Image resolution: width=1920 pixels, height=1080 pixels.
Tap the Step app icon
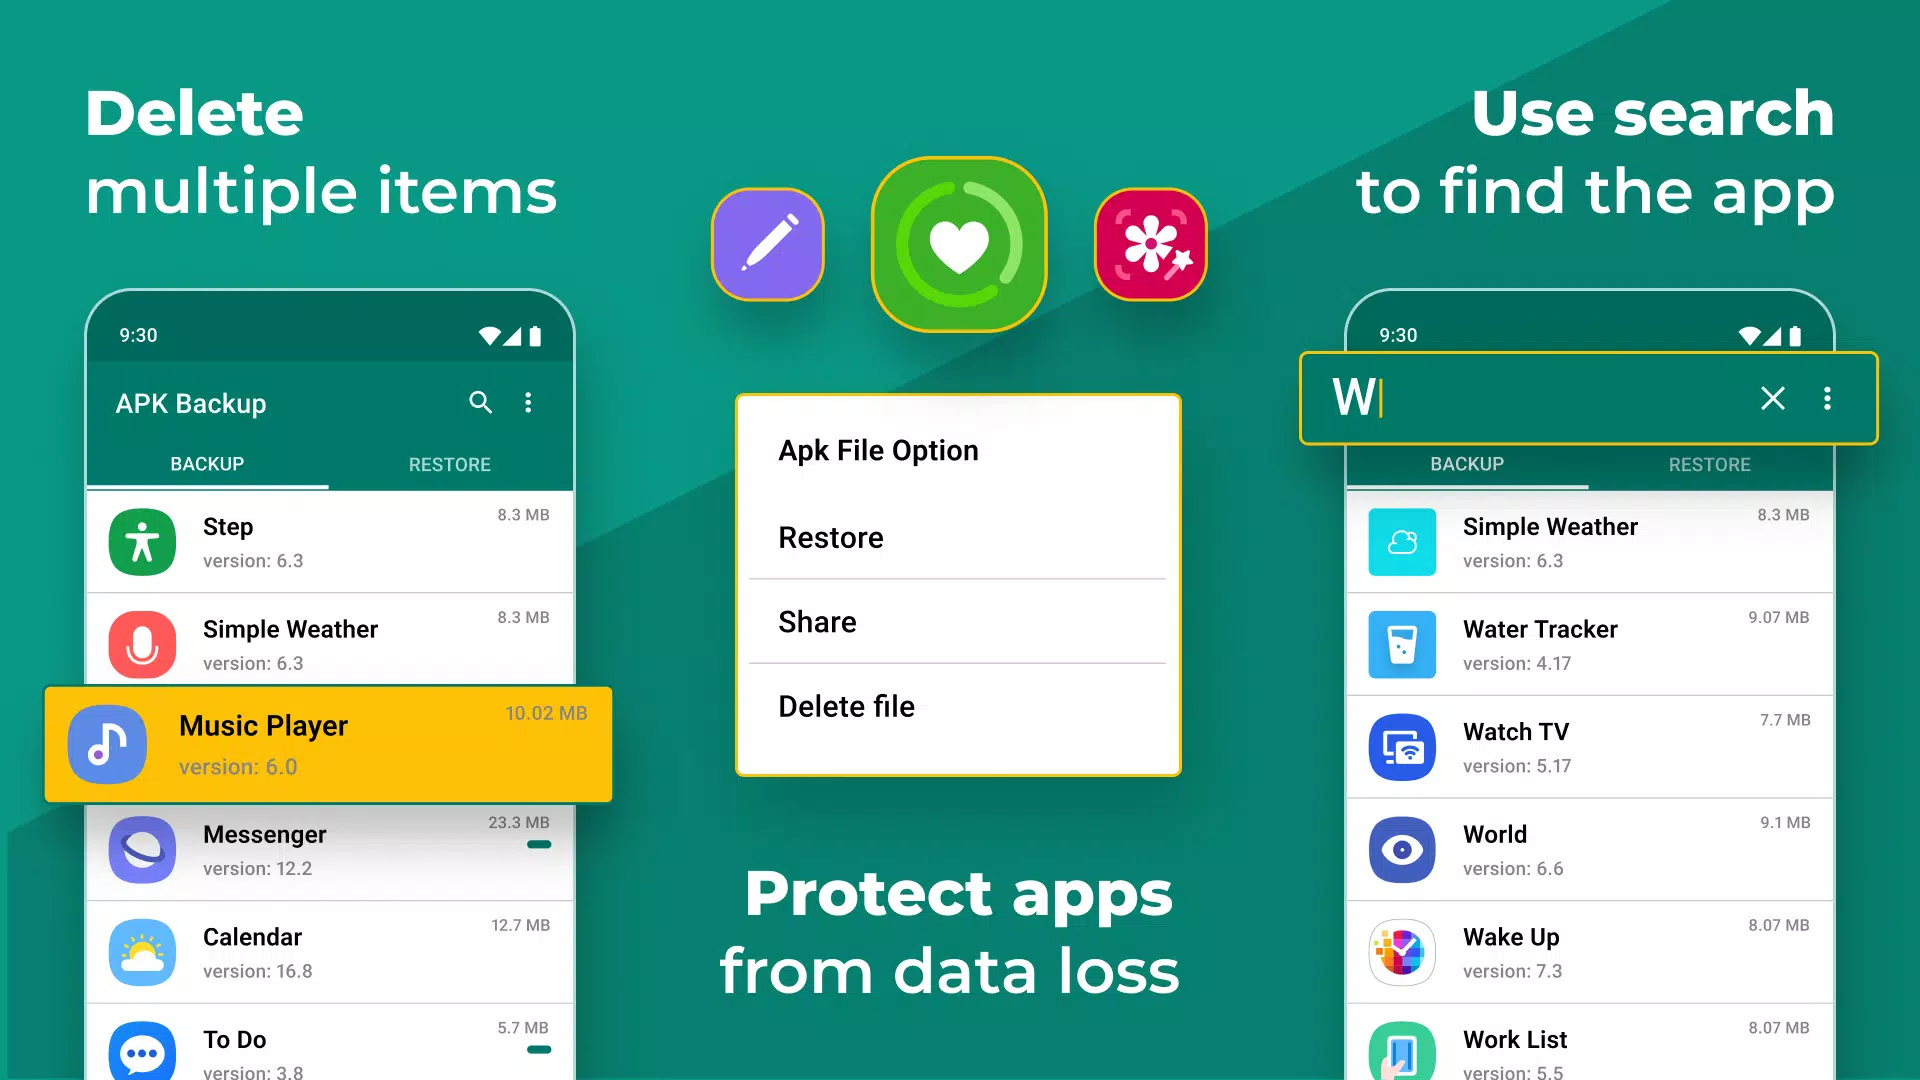pyautogui.click(x=141, y=542)
